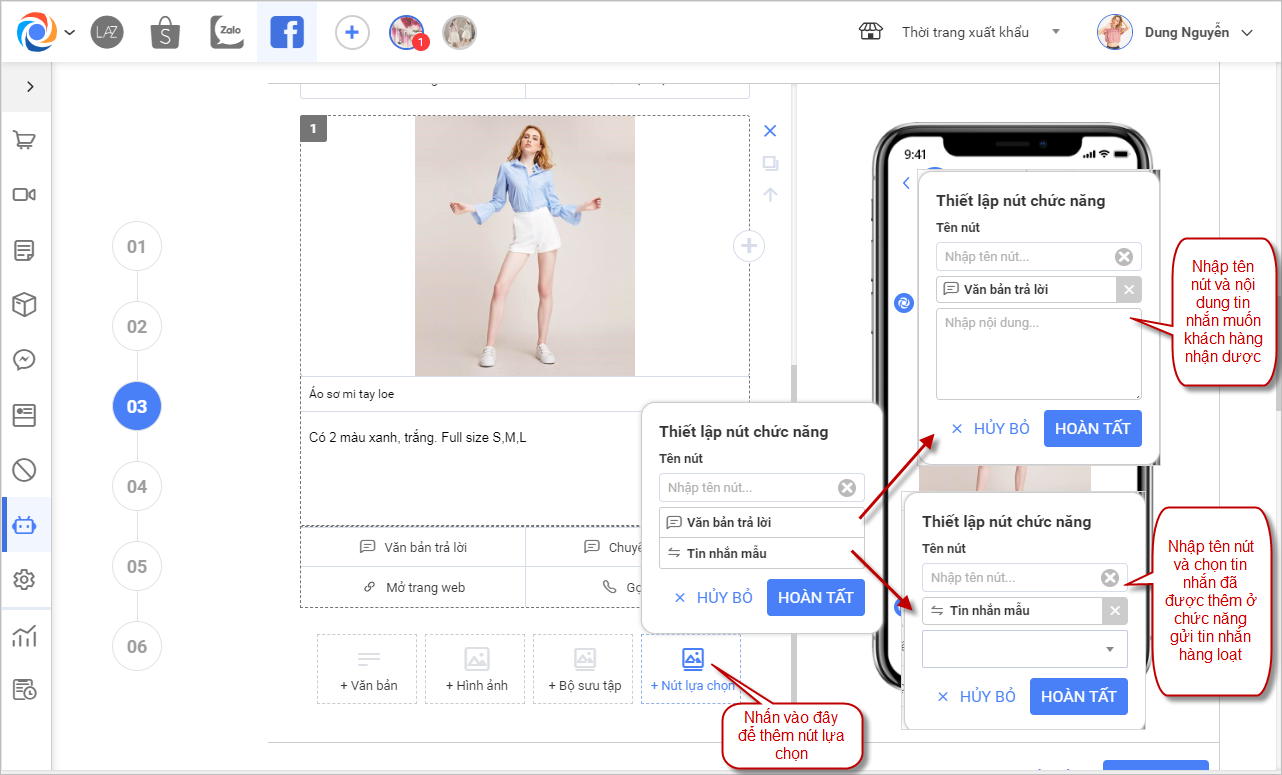Select the Facebook channel tab
Image resolution: width=1282 pixels, height=775 pixels.
tap(287, 33)
